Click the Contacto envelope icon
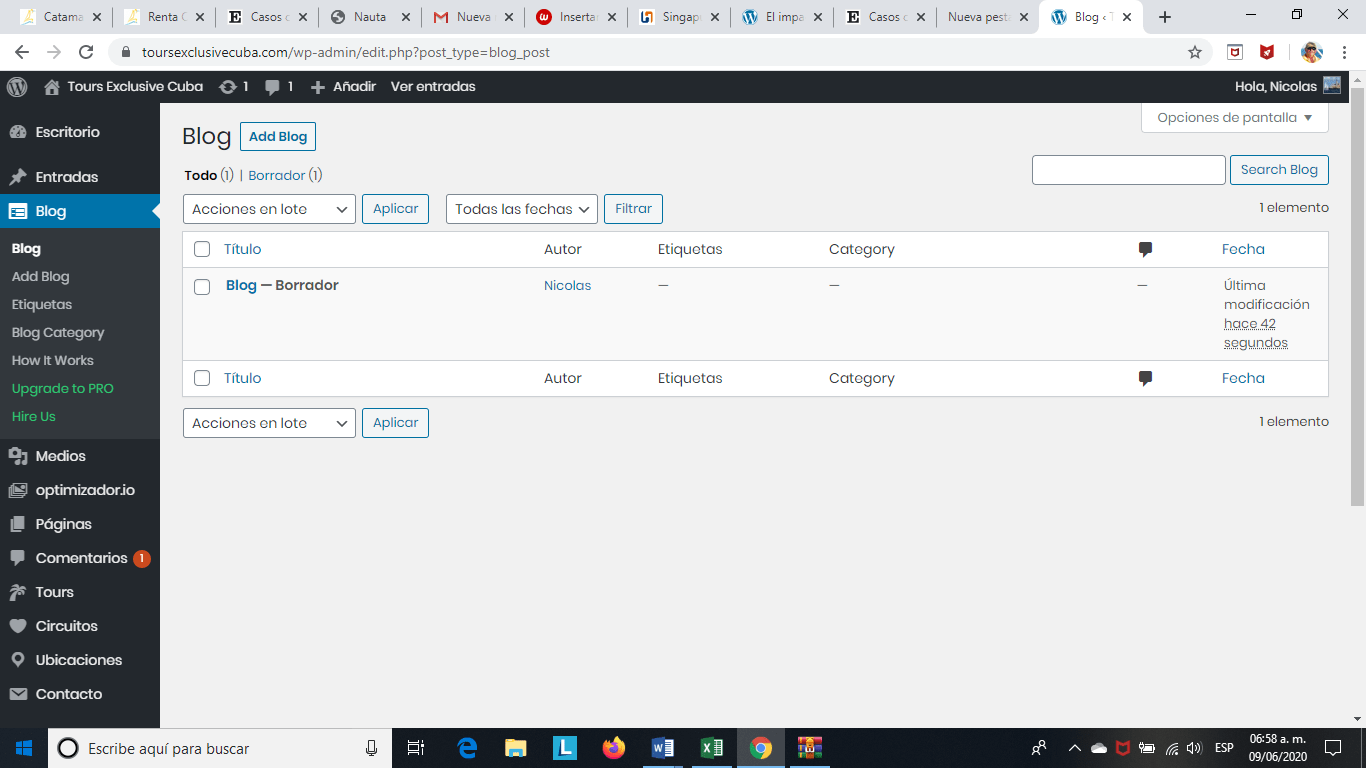 (17, 694)
